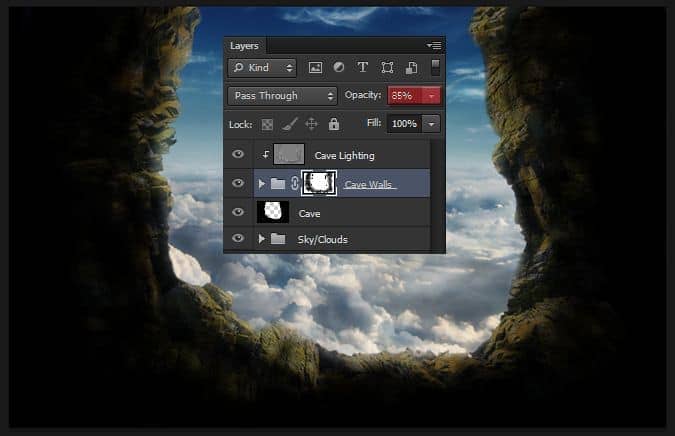Filter layers by pixel layers icon
Image resolution: width=675 pixels, height=436 pixels.
[315, 68]
